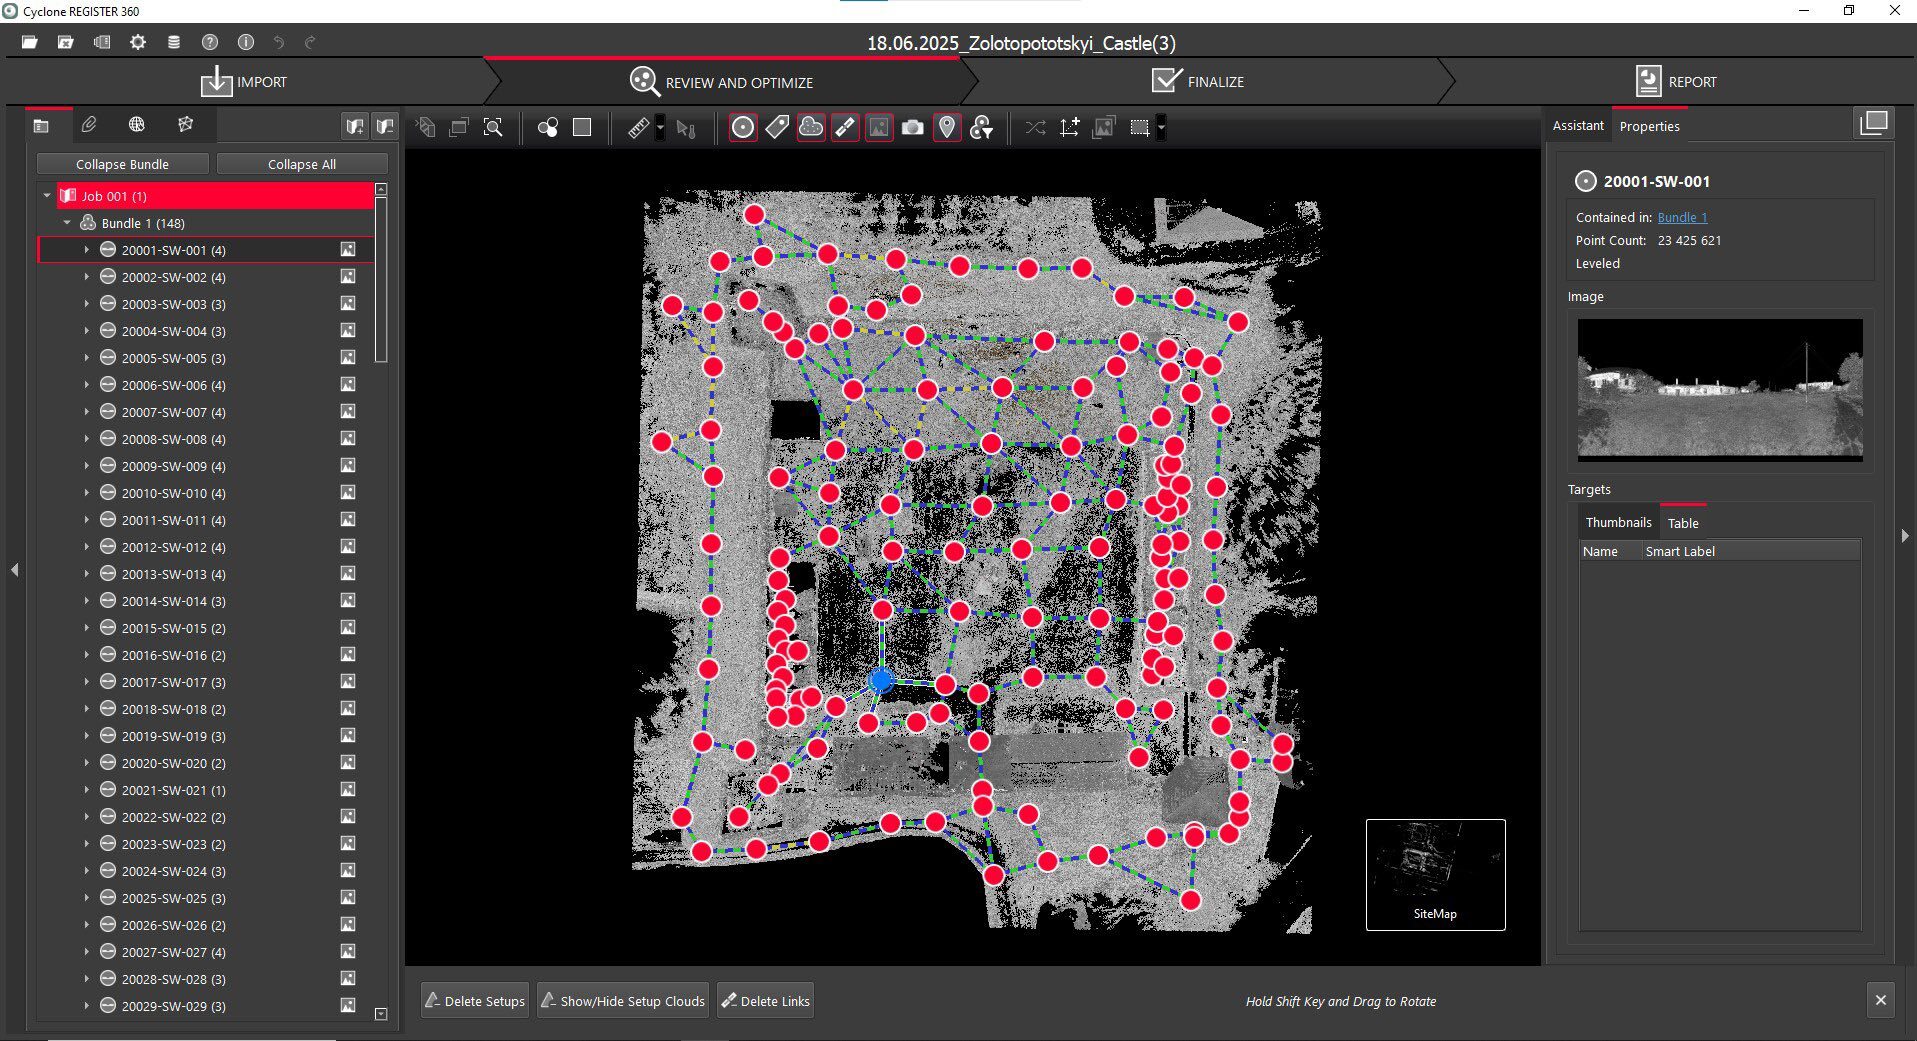
Task: Click the add site map icon
Action: click(1103, 127)
